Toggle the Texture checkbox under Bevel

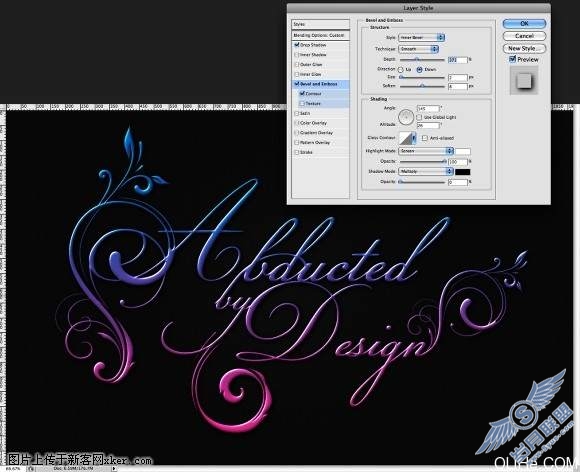click(x=302, y=104)
